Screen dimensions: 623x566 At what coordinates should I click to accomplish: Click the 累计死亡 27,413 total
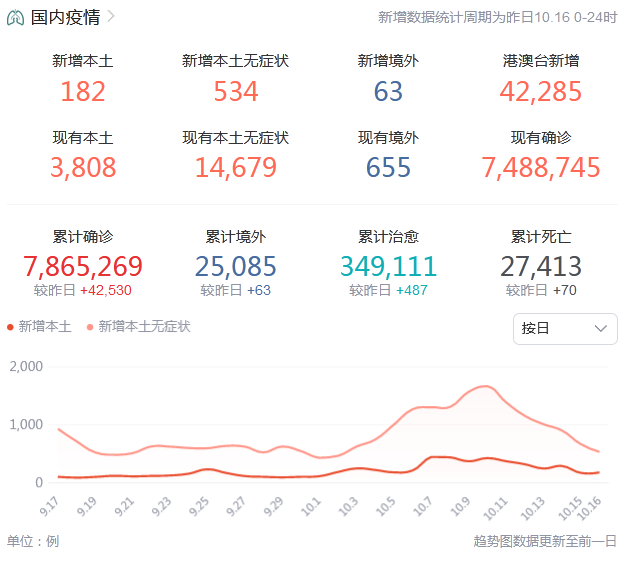pyautogui.click(x=541, y=266)
